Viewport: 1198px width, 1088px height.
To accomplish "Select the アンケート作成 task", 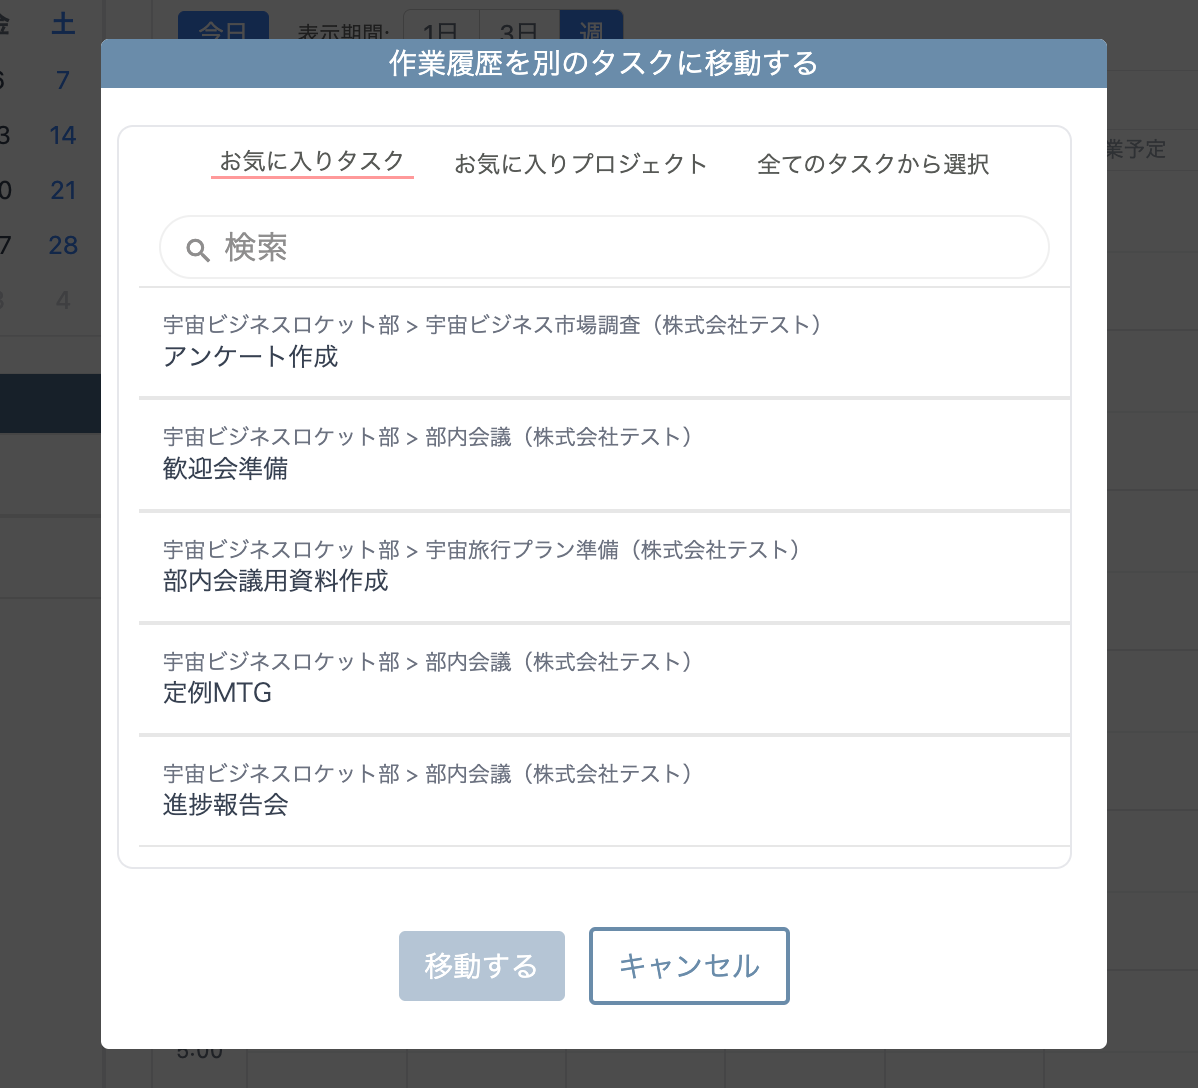I will (x=251, y=357).
